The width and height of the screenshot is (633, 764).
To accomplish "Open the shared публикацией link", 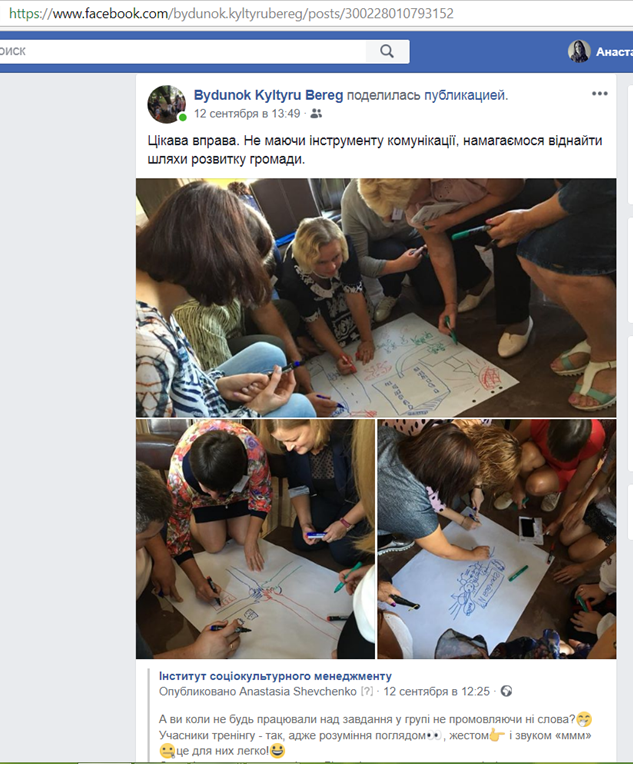I will coord(465,95).
